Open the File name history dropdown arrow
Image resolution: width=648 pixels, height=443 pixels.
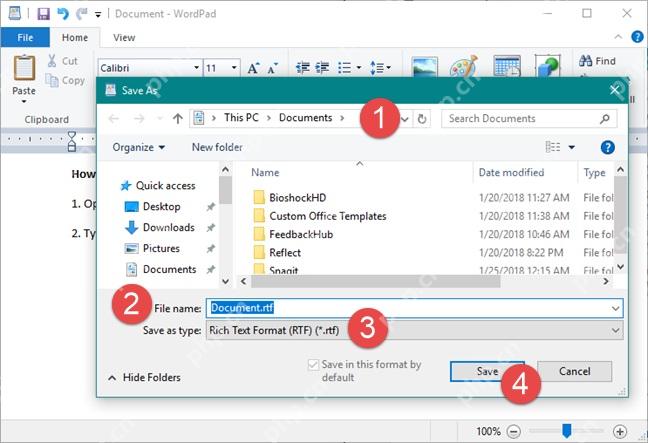click(x=615, y=309)
